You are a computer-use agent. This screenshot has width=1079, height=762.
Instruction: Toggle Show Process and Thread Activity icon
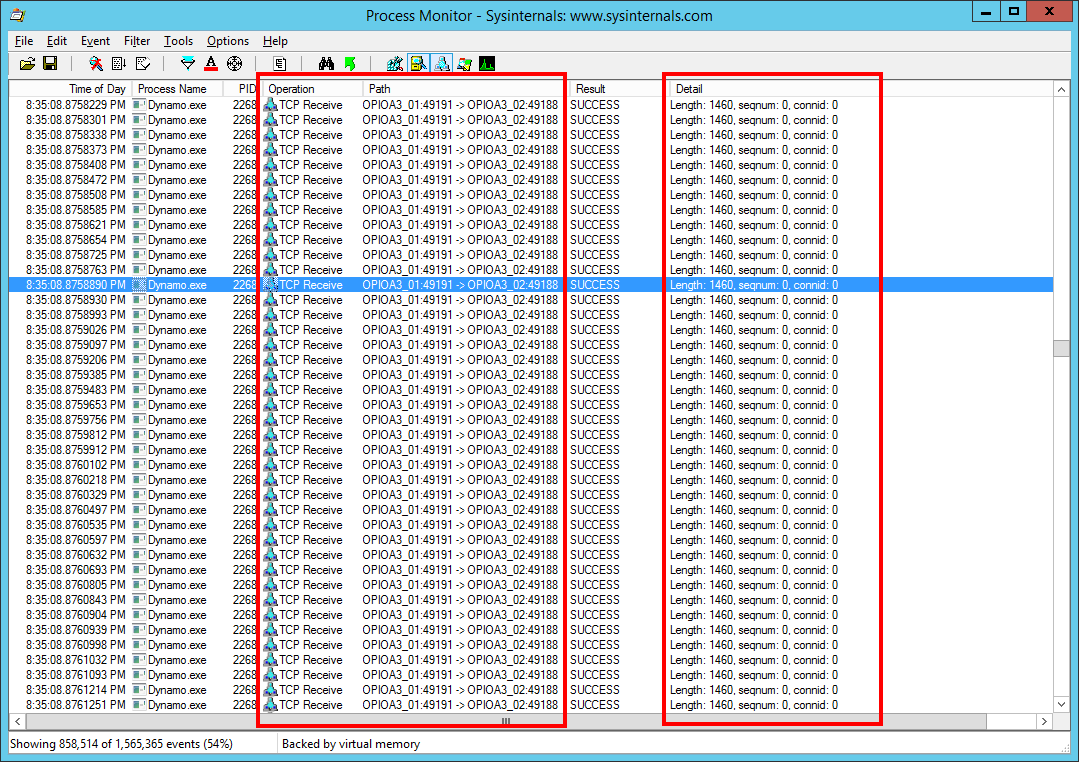tap(464, 64)
